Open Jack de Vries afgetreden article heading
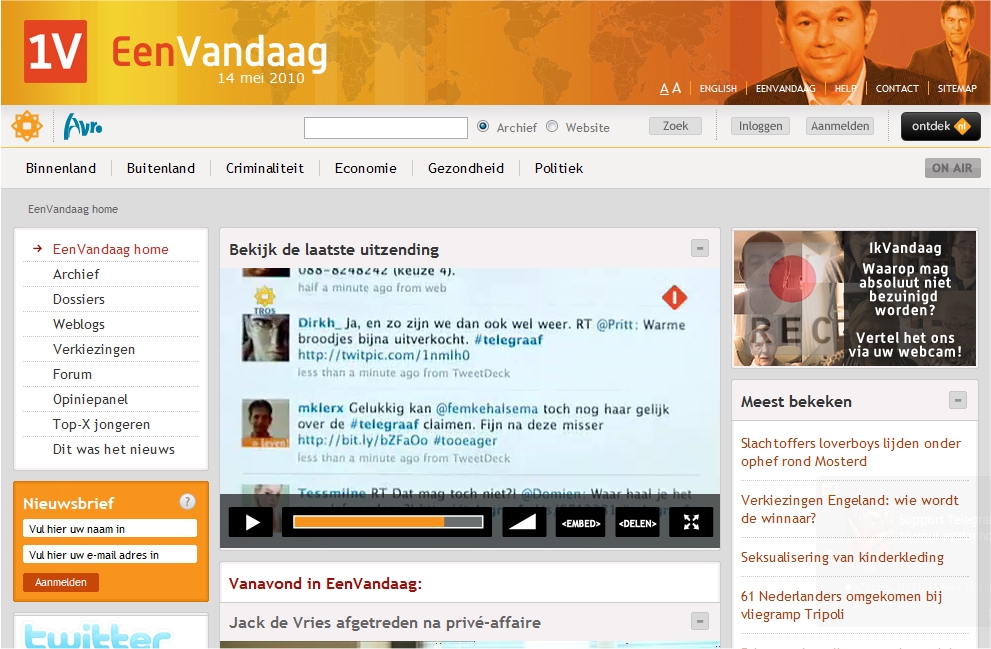The image size is (991, 649). (x=385, y=622)
